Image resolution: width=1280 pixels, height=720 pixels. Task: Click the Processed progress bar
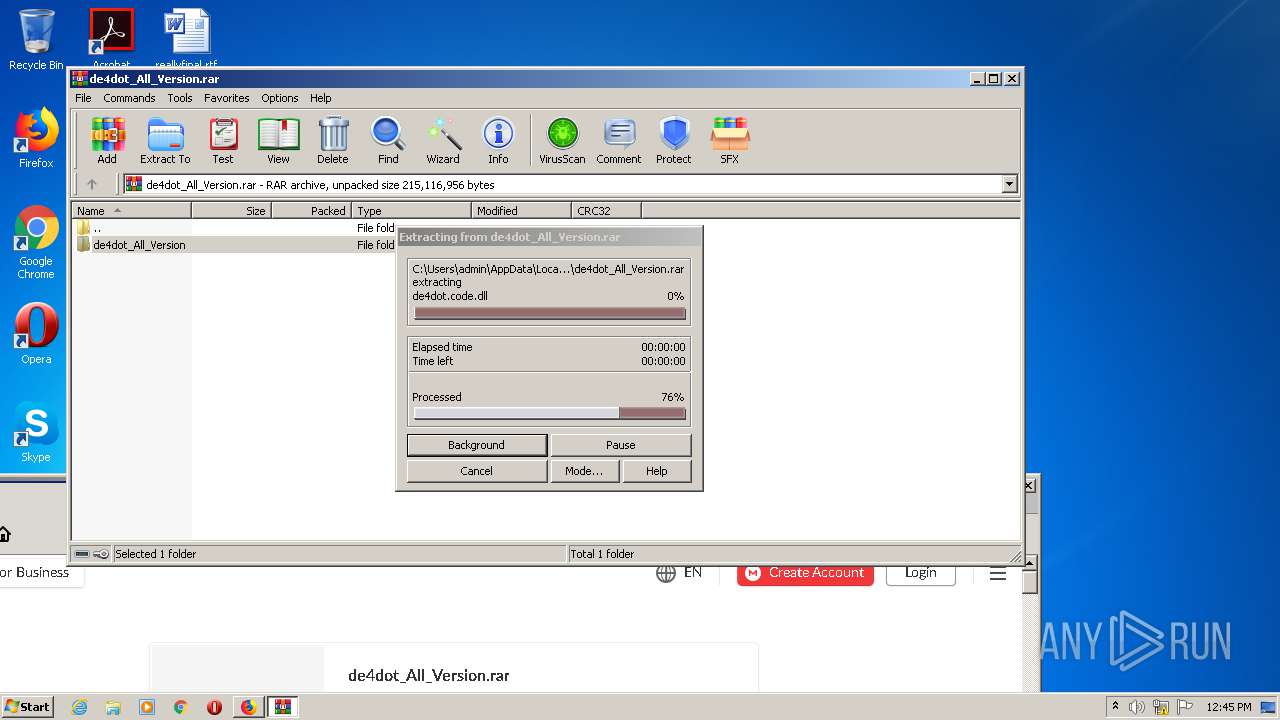550,413
